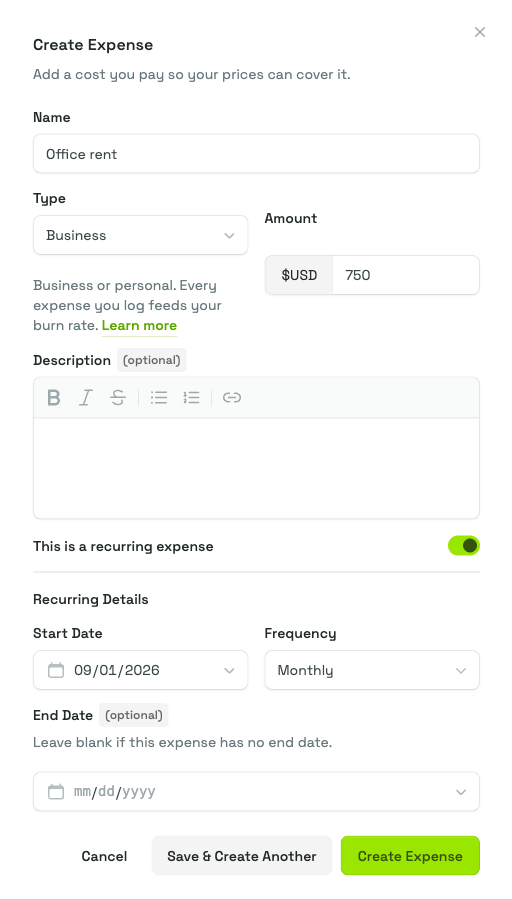Click the Create Expense button
The height and width of the screenshot is (899, 512).
[410, 856]
